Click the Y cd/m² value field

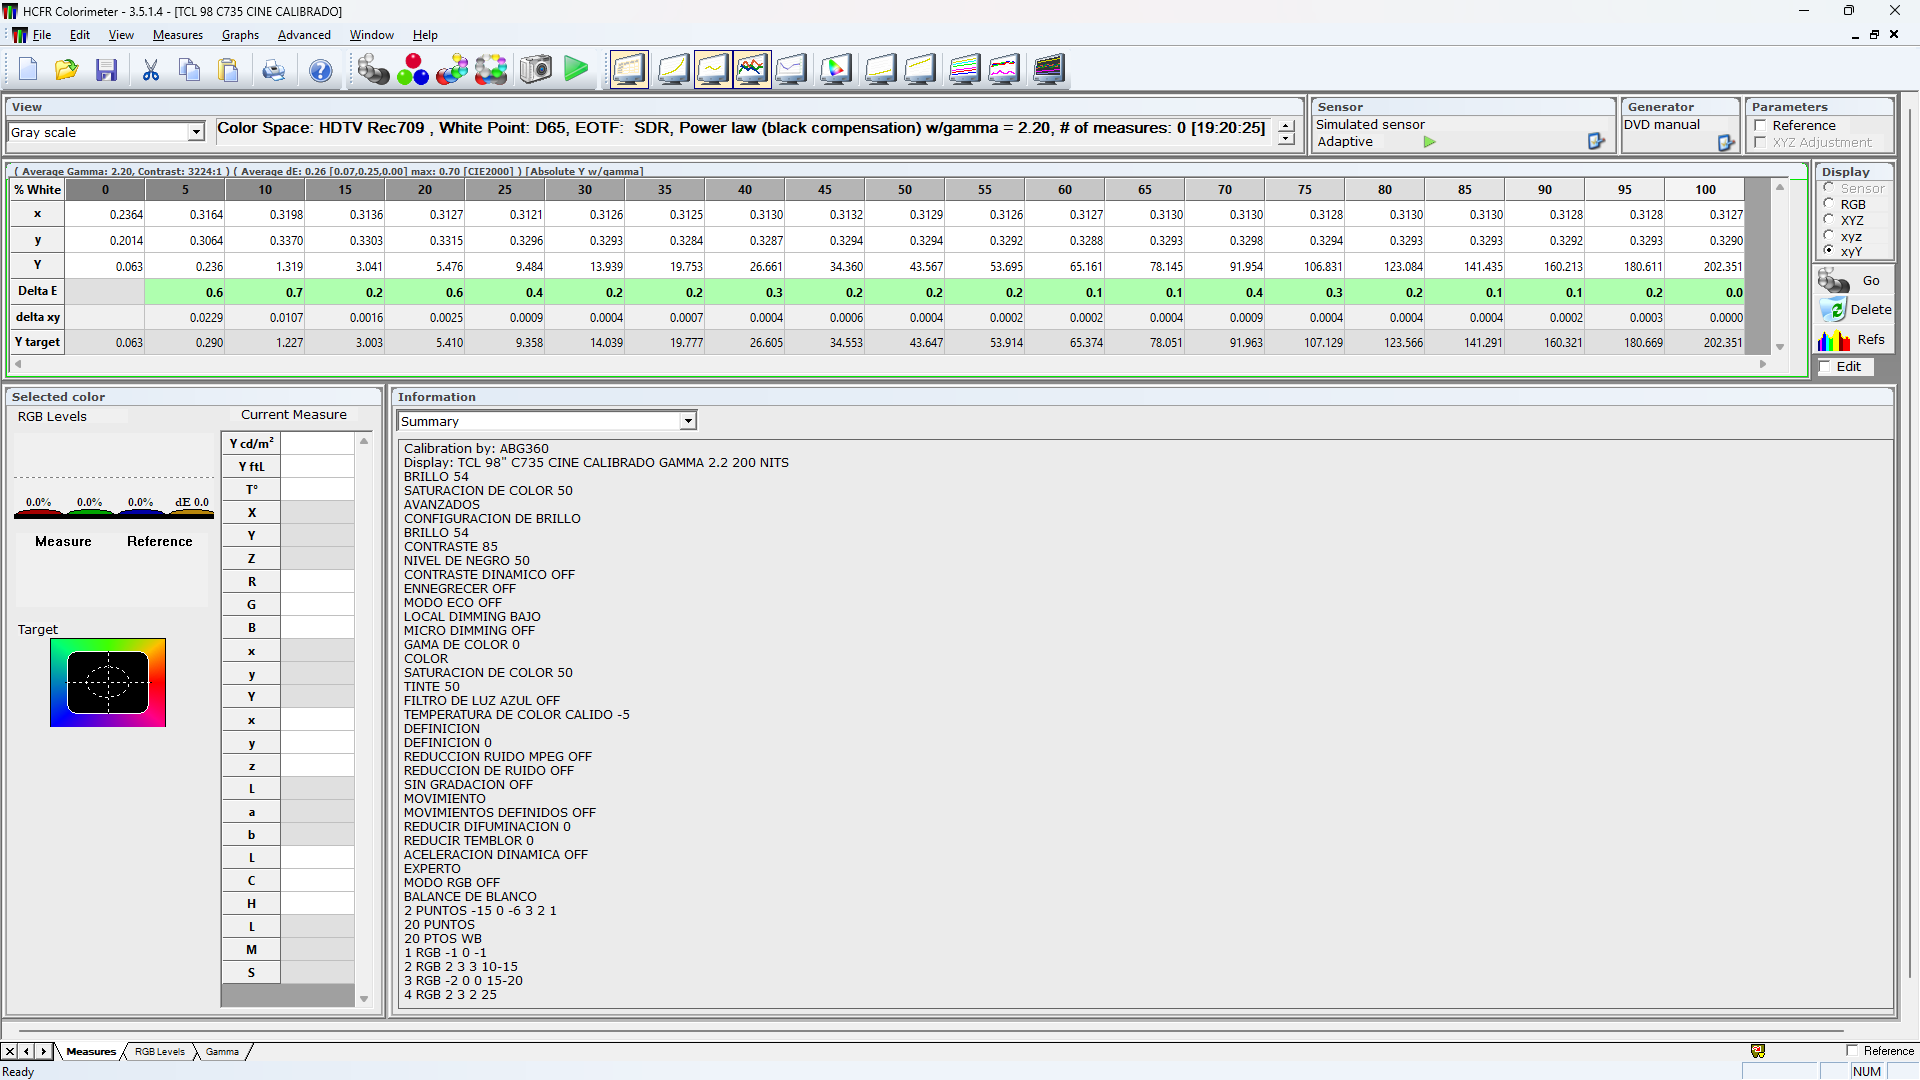tap(317, 443)
